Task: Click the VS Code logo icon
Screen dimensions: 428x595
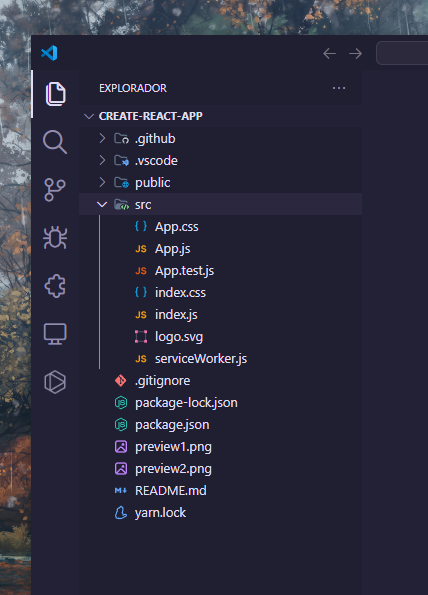Action: pyautogui.click(x=49, y=53)
